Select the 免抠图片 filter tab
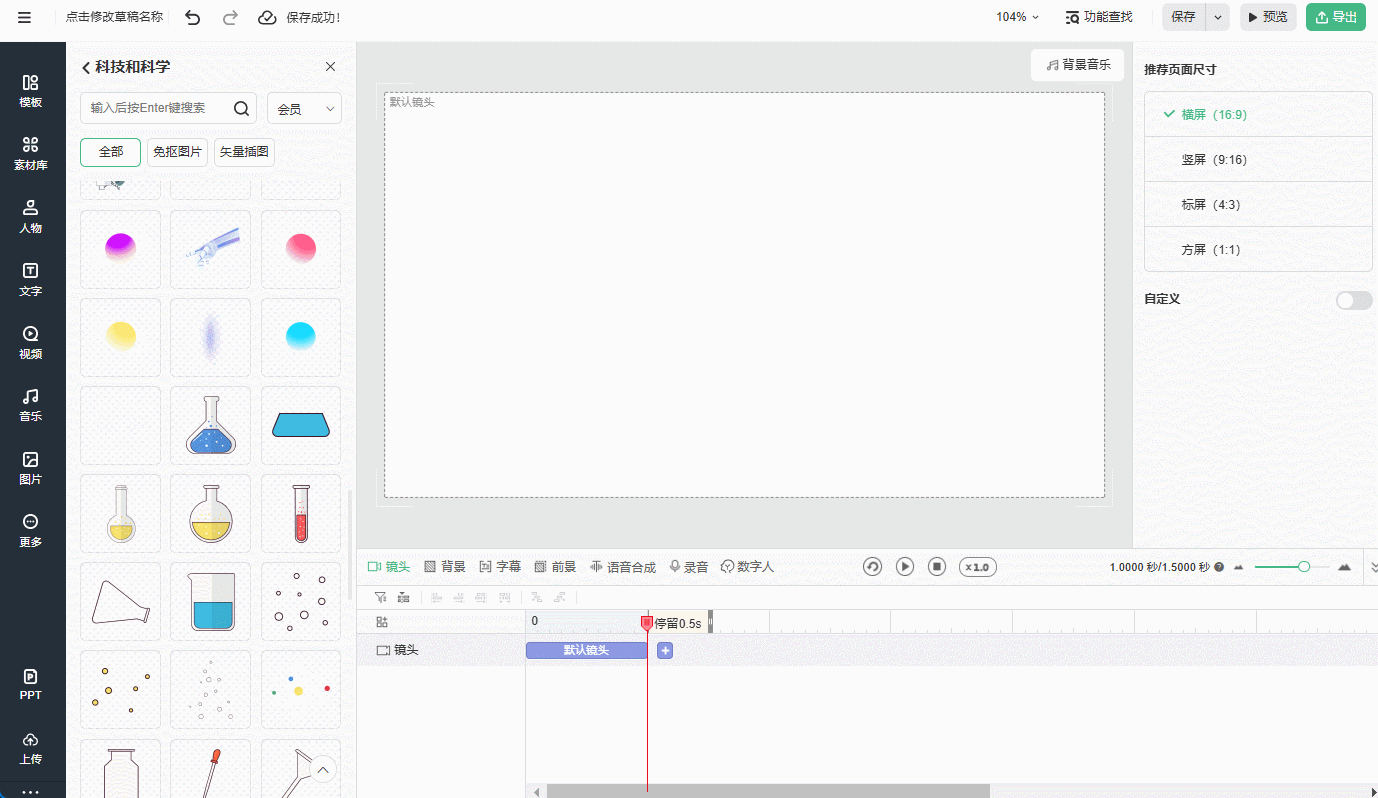Image resolution: width=1378 pixels, height=798 pixels. [x=177, y=152]
